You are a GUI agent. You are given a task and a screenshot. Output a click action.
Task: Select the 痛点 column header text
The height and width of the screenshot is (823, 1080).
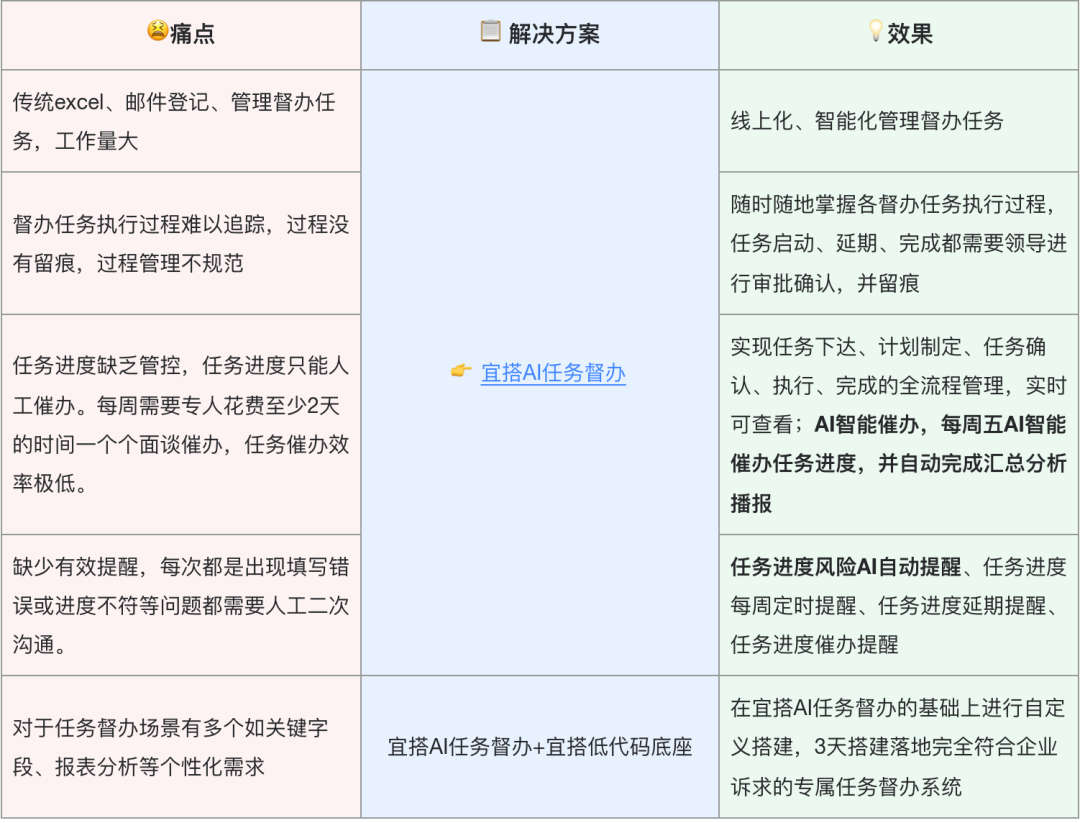coord(192,33)
